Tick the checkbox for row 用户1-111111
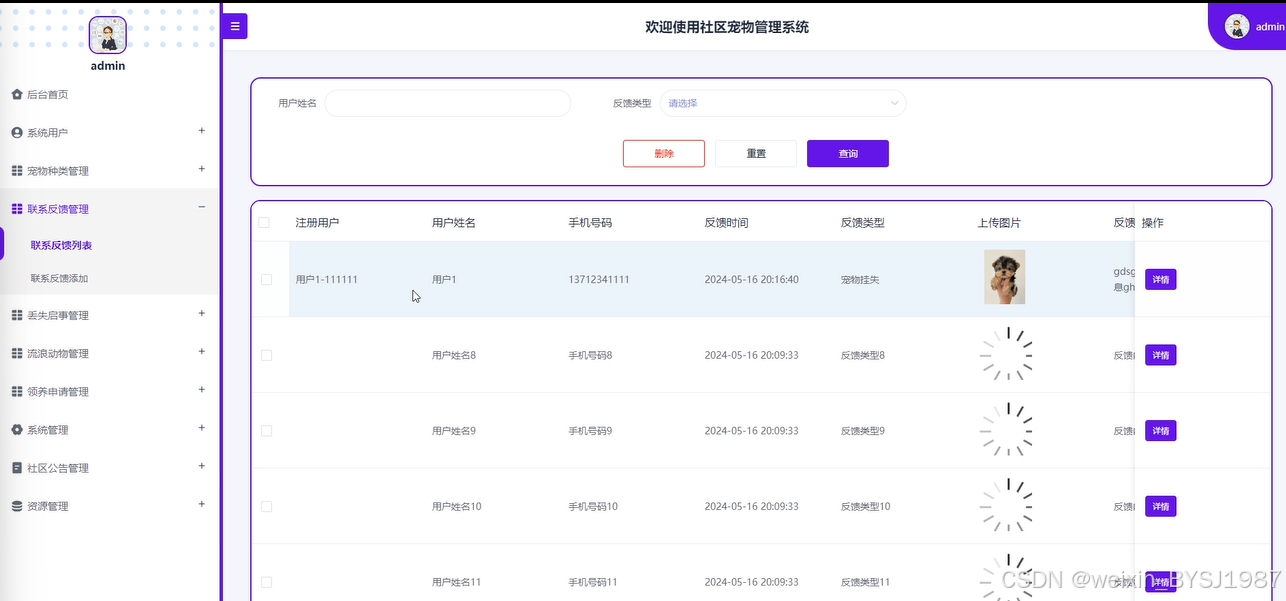Image resolution: width=1286 pixels, height=601 pixels. tap(266, 280)
